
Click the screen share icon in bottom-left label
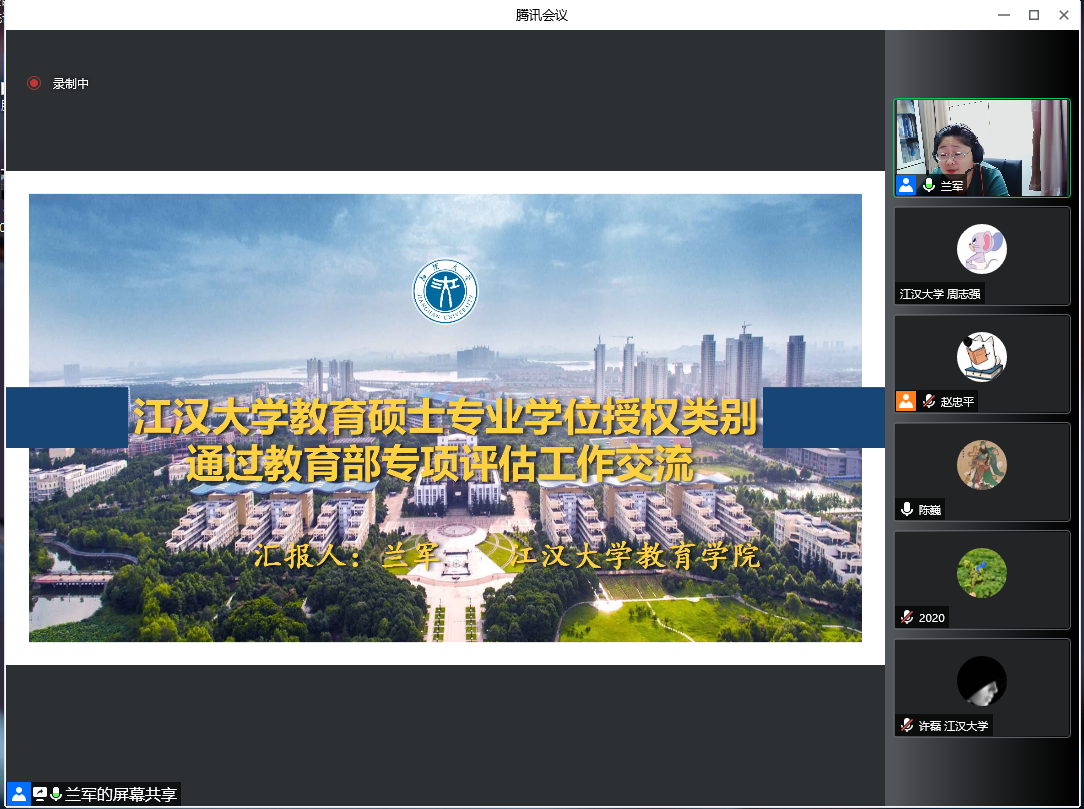pos(40,794)
